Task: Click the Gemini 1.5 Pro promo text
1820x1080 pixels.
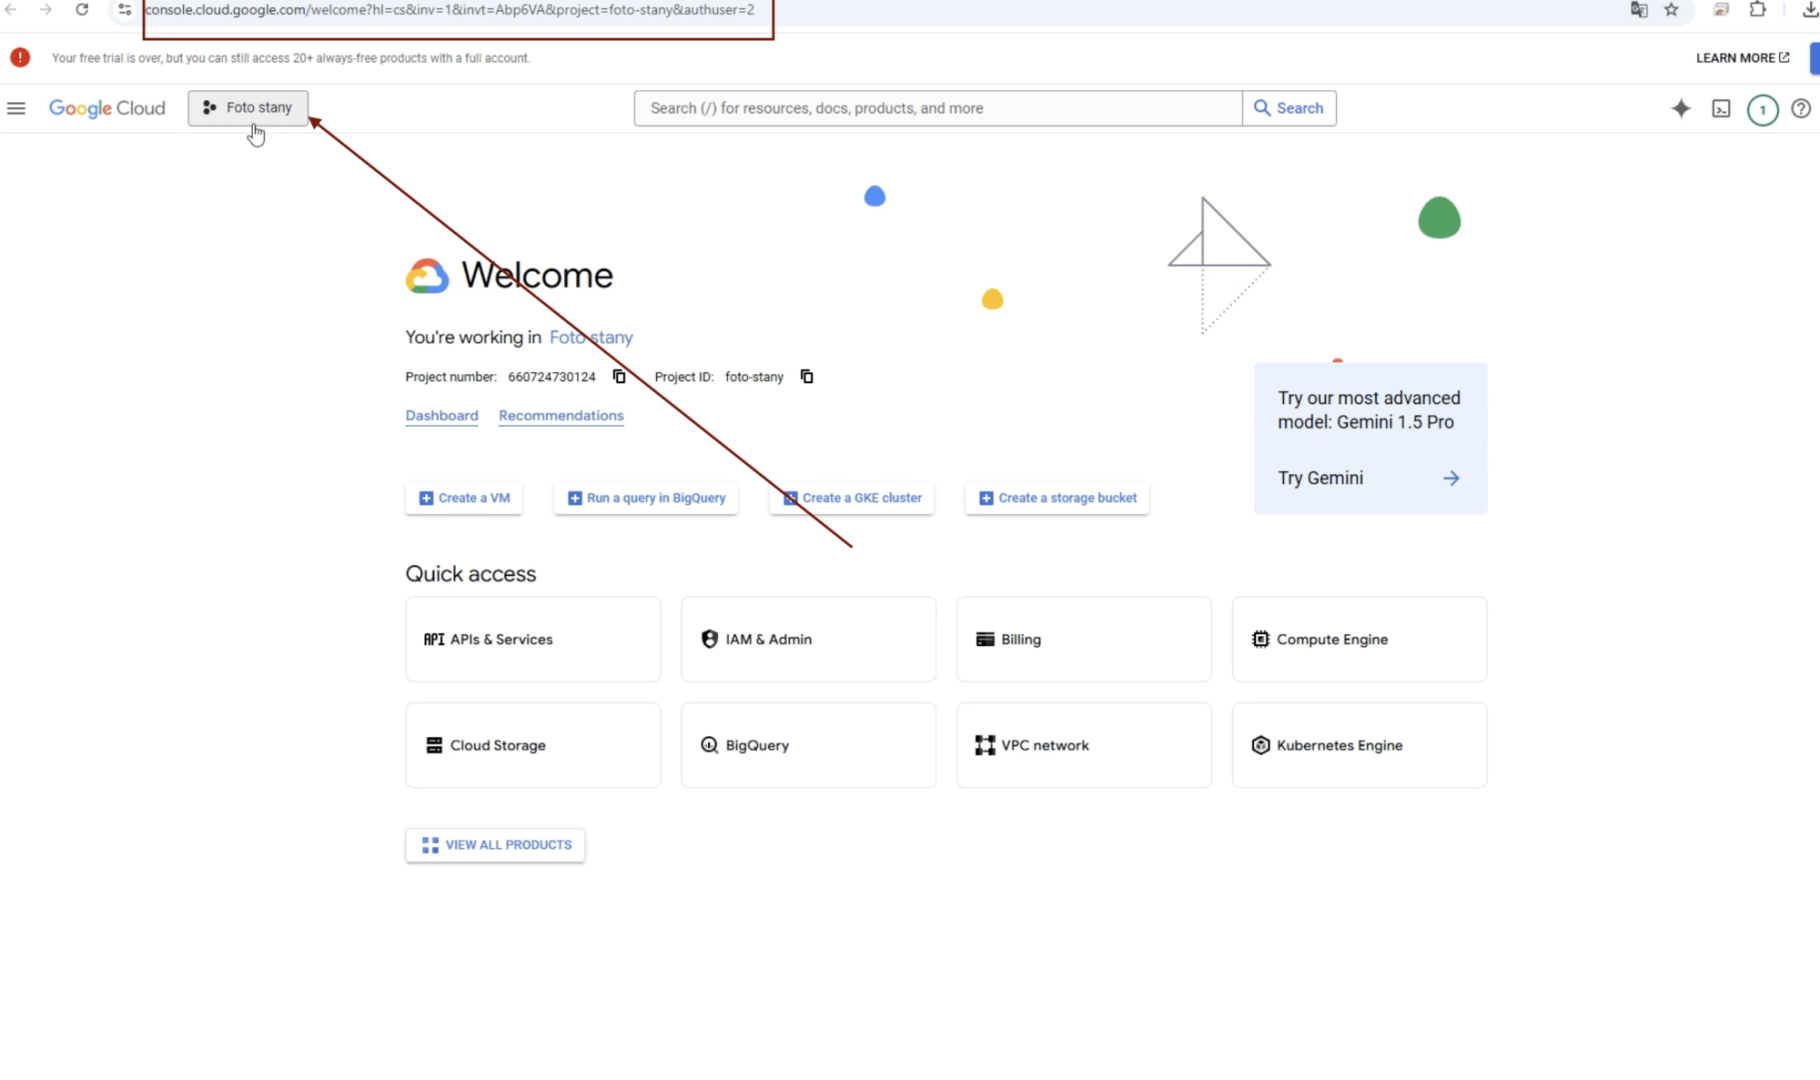Action: click(1369, 410)
